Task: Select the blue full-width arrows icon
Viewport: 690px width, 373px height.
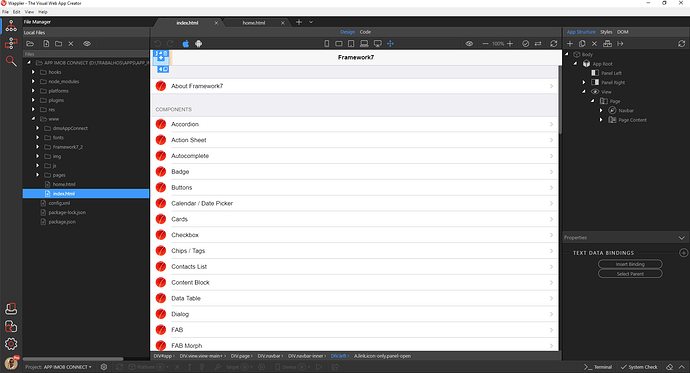Action: coord(390,44)
